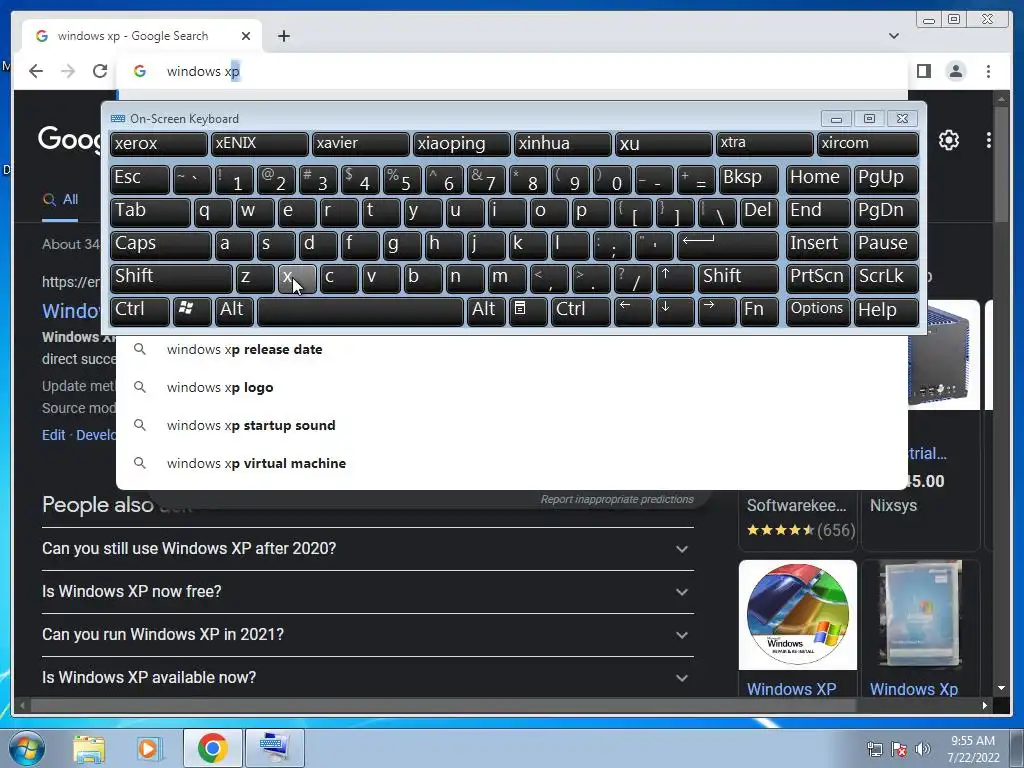
Task: Open Google settings gear icon
Action: coord(948,140)
